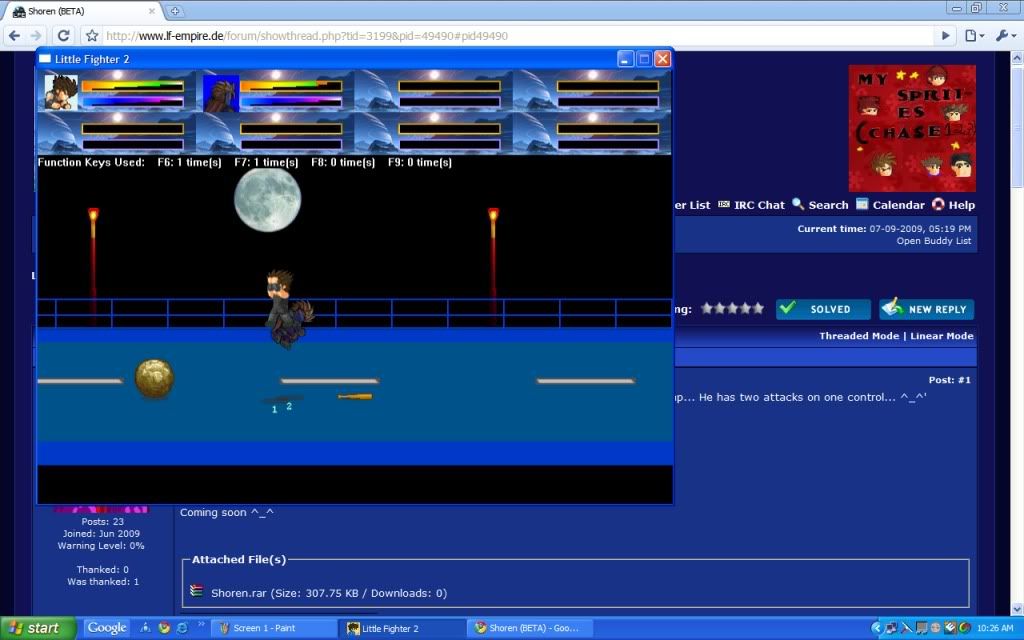1024x640 pixels.
Task: Rate the thread using the star rating
Action: click(731, 309)
